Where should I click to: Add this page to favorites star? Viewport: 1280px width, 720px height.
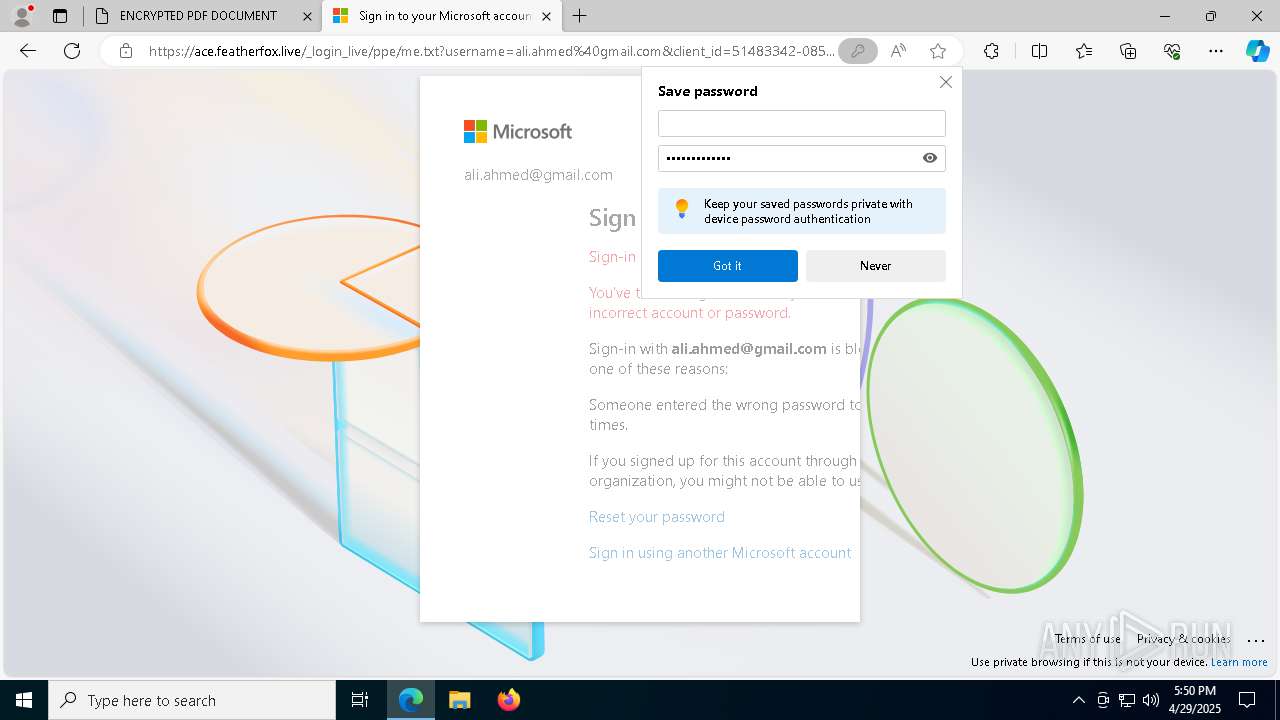point(937,51)
